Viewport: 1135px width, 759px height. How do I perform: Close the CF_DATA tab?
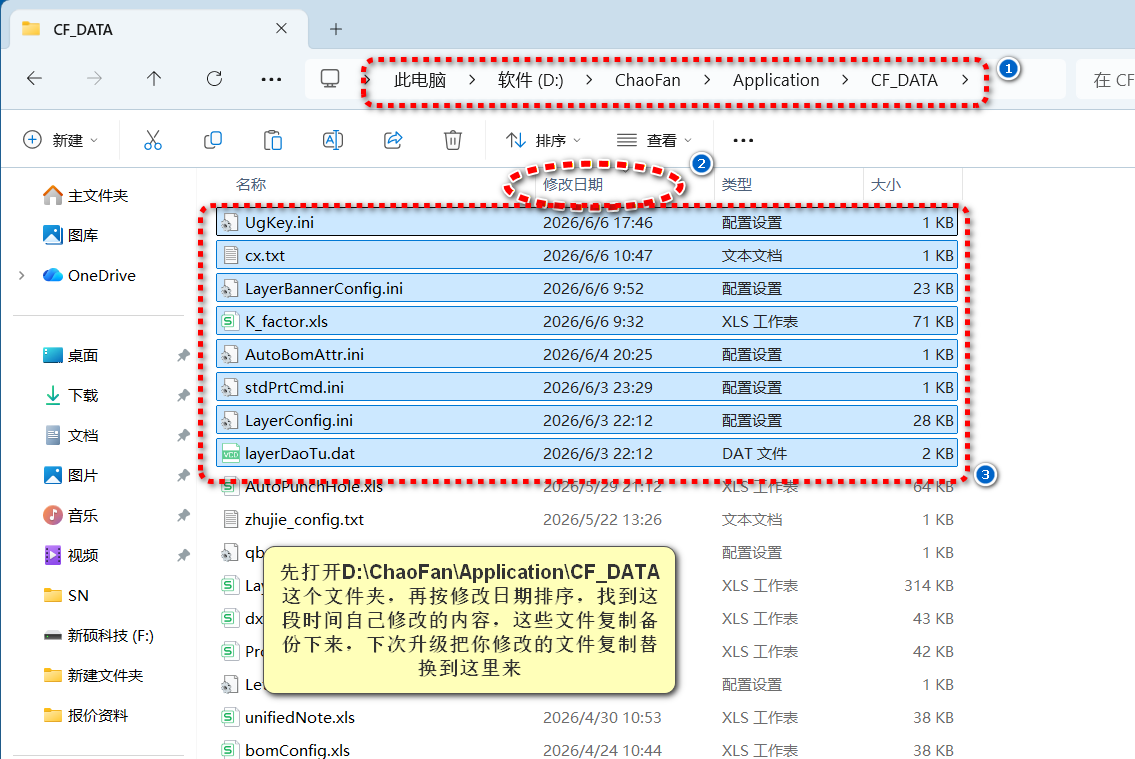(282, 28)
